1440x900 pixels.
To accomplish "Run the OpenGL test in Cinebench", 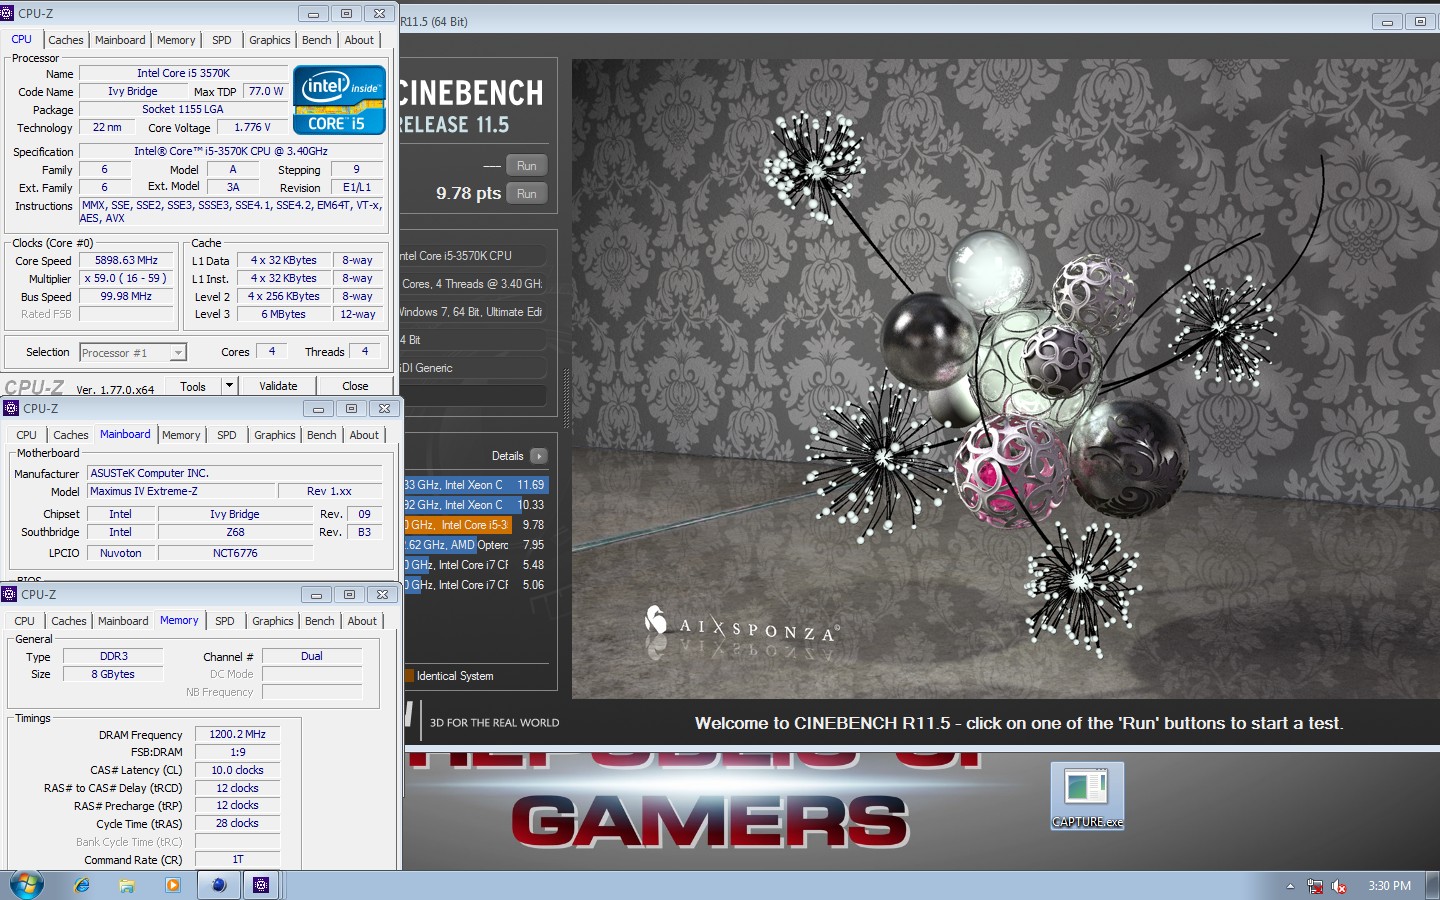I will (x=527, y=166).
